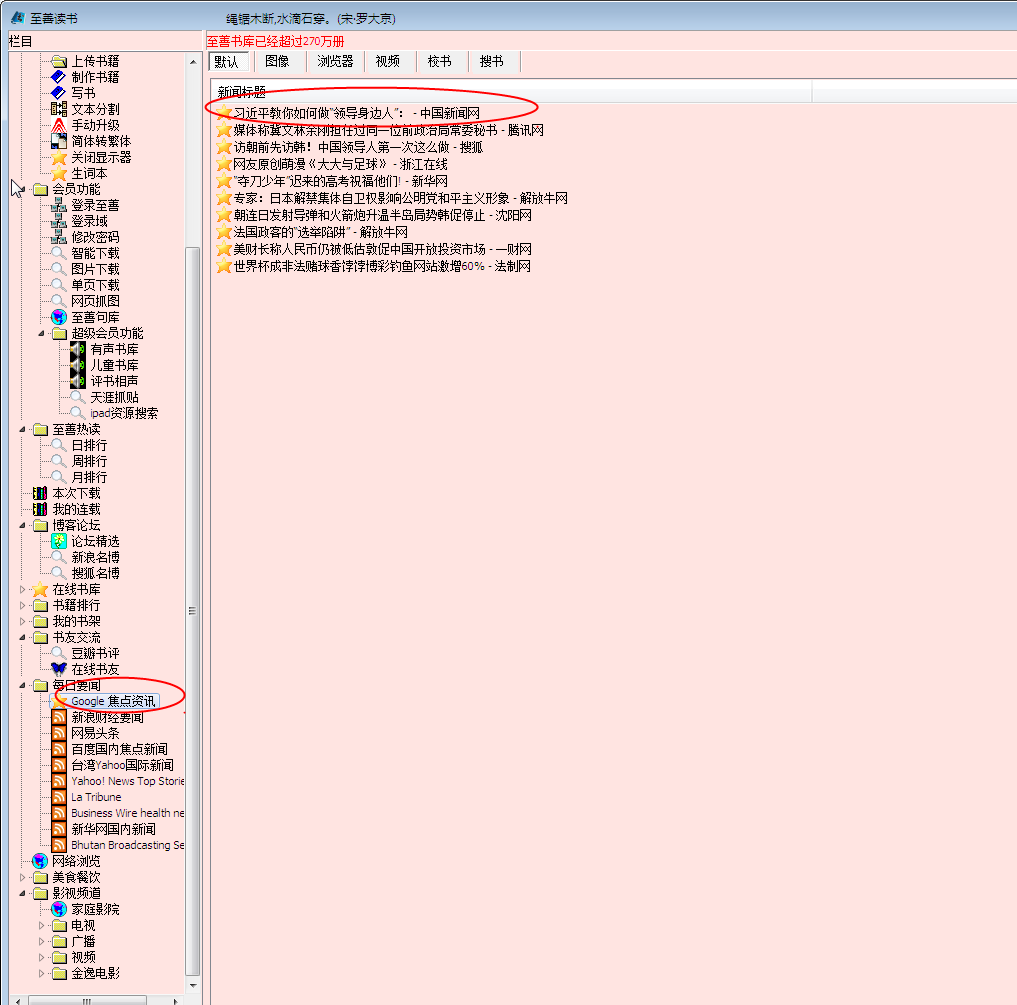
Task: Open the 浙江在线 headline row
Action: [341, 164]
